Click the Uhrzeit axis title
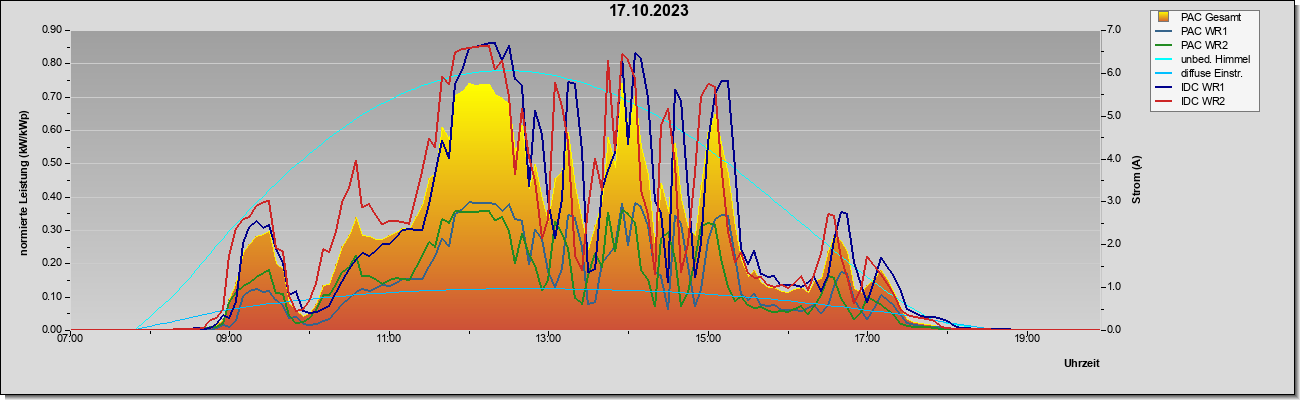The image size is (1300, 400). pos(1081,363)
